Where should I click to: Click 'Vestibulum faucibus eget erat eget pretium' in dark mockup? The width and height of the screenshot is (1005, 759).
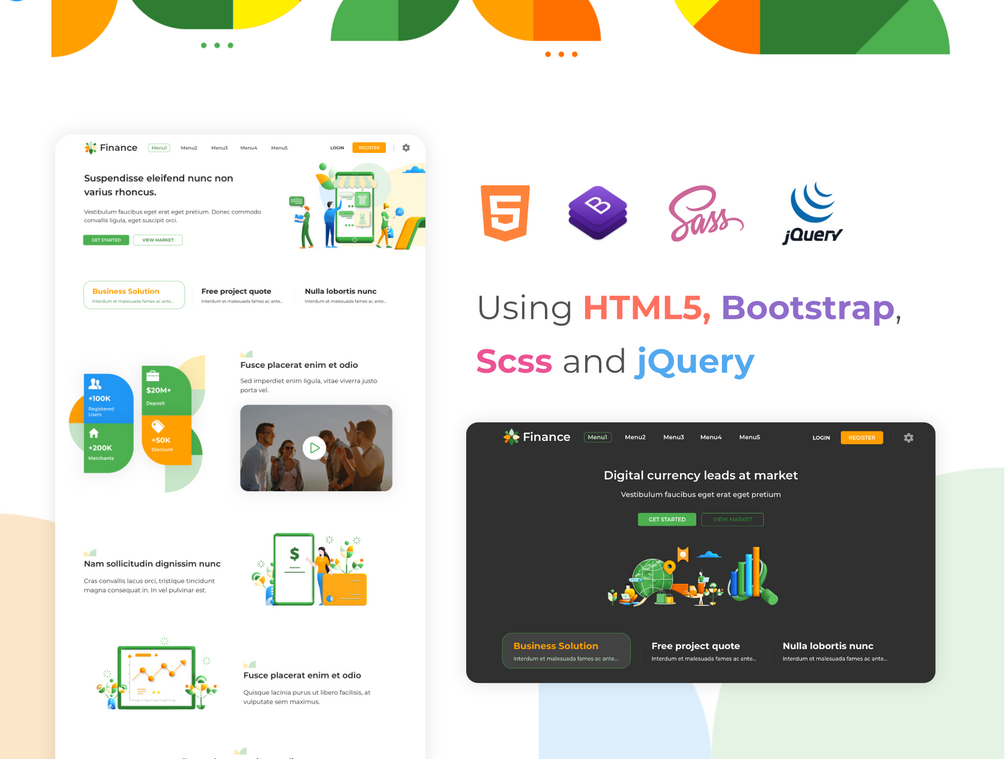pos(701,494)
